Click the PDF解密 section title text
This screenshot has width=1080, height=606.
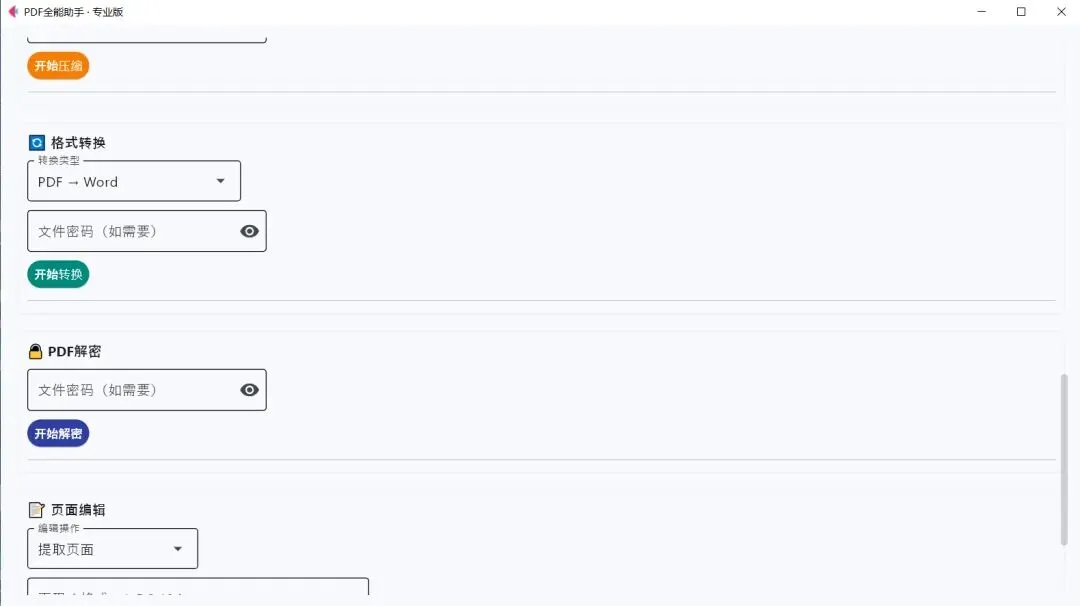coord(74,352)
